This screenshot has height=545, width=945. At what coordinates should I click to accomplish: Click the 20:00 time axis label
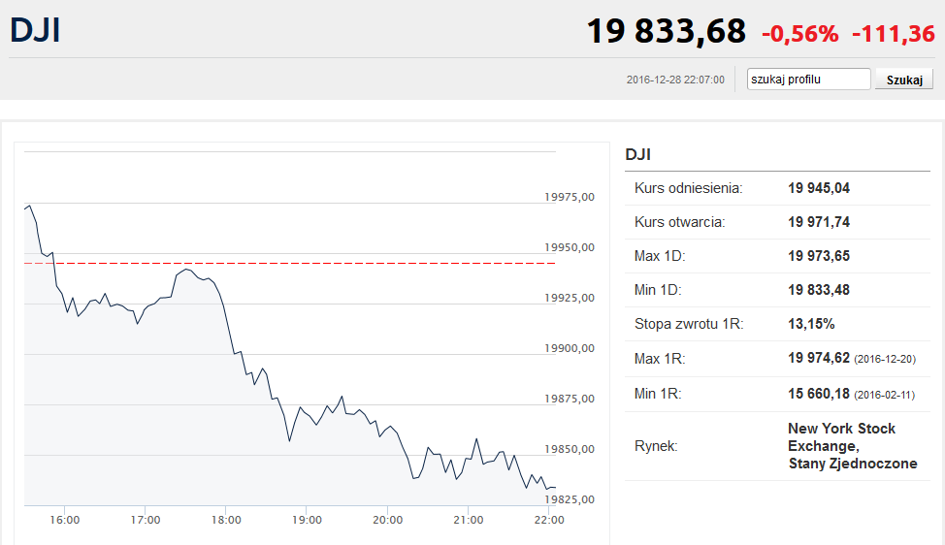click(x=388, y=520)
